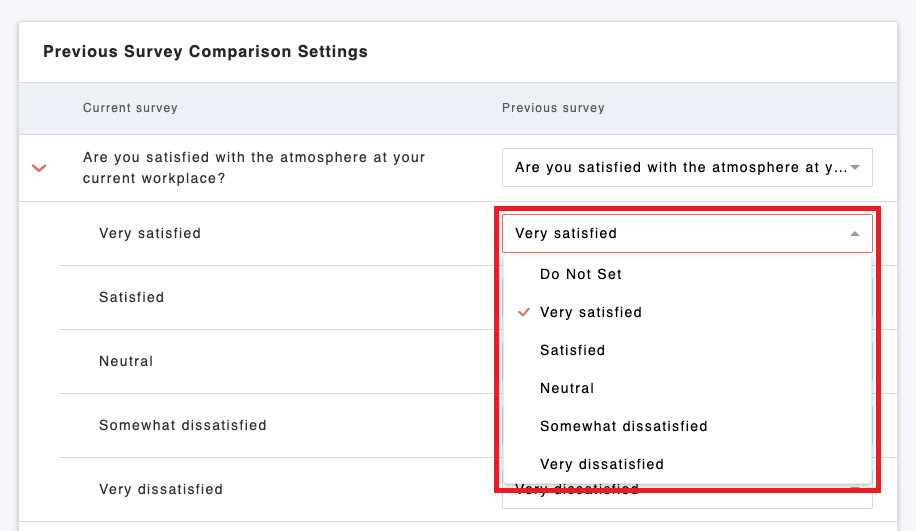Open the previous survey question dropdown
The width and height of the screenshot is (916, 531).
pyautogui.click(x=680, y=168)
